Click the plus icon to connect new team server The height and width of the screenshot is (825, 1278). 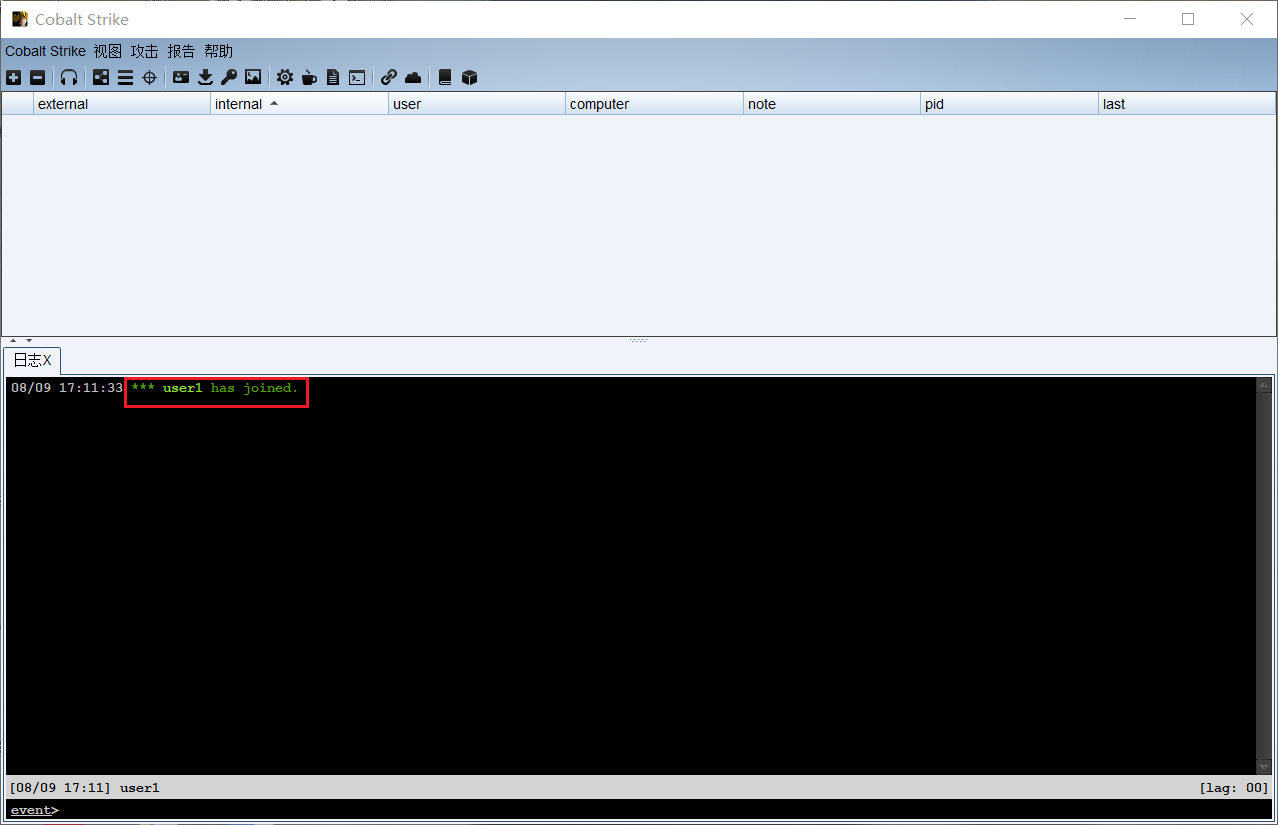click(13, 77)
